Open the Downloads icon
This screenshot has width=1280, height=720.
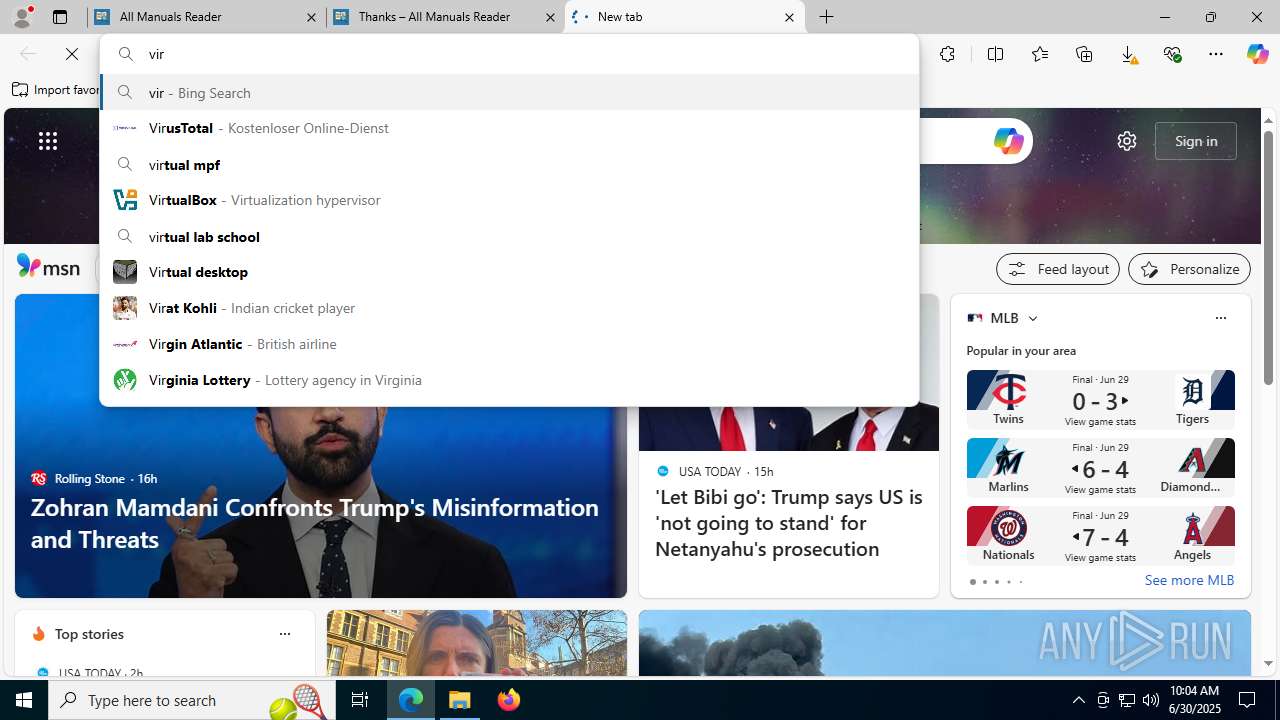tap(1128, 54)
